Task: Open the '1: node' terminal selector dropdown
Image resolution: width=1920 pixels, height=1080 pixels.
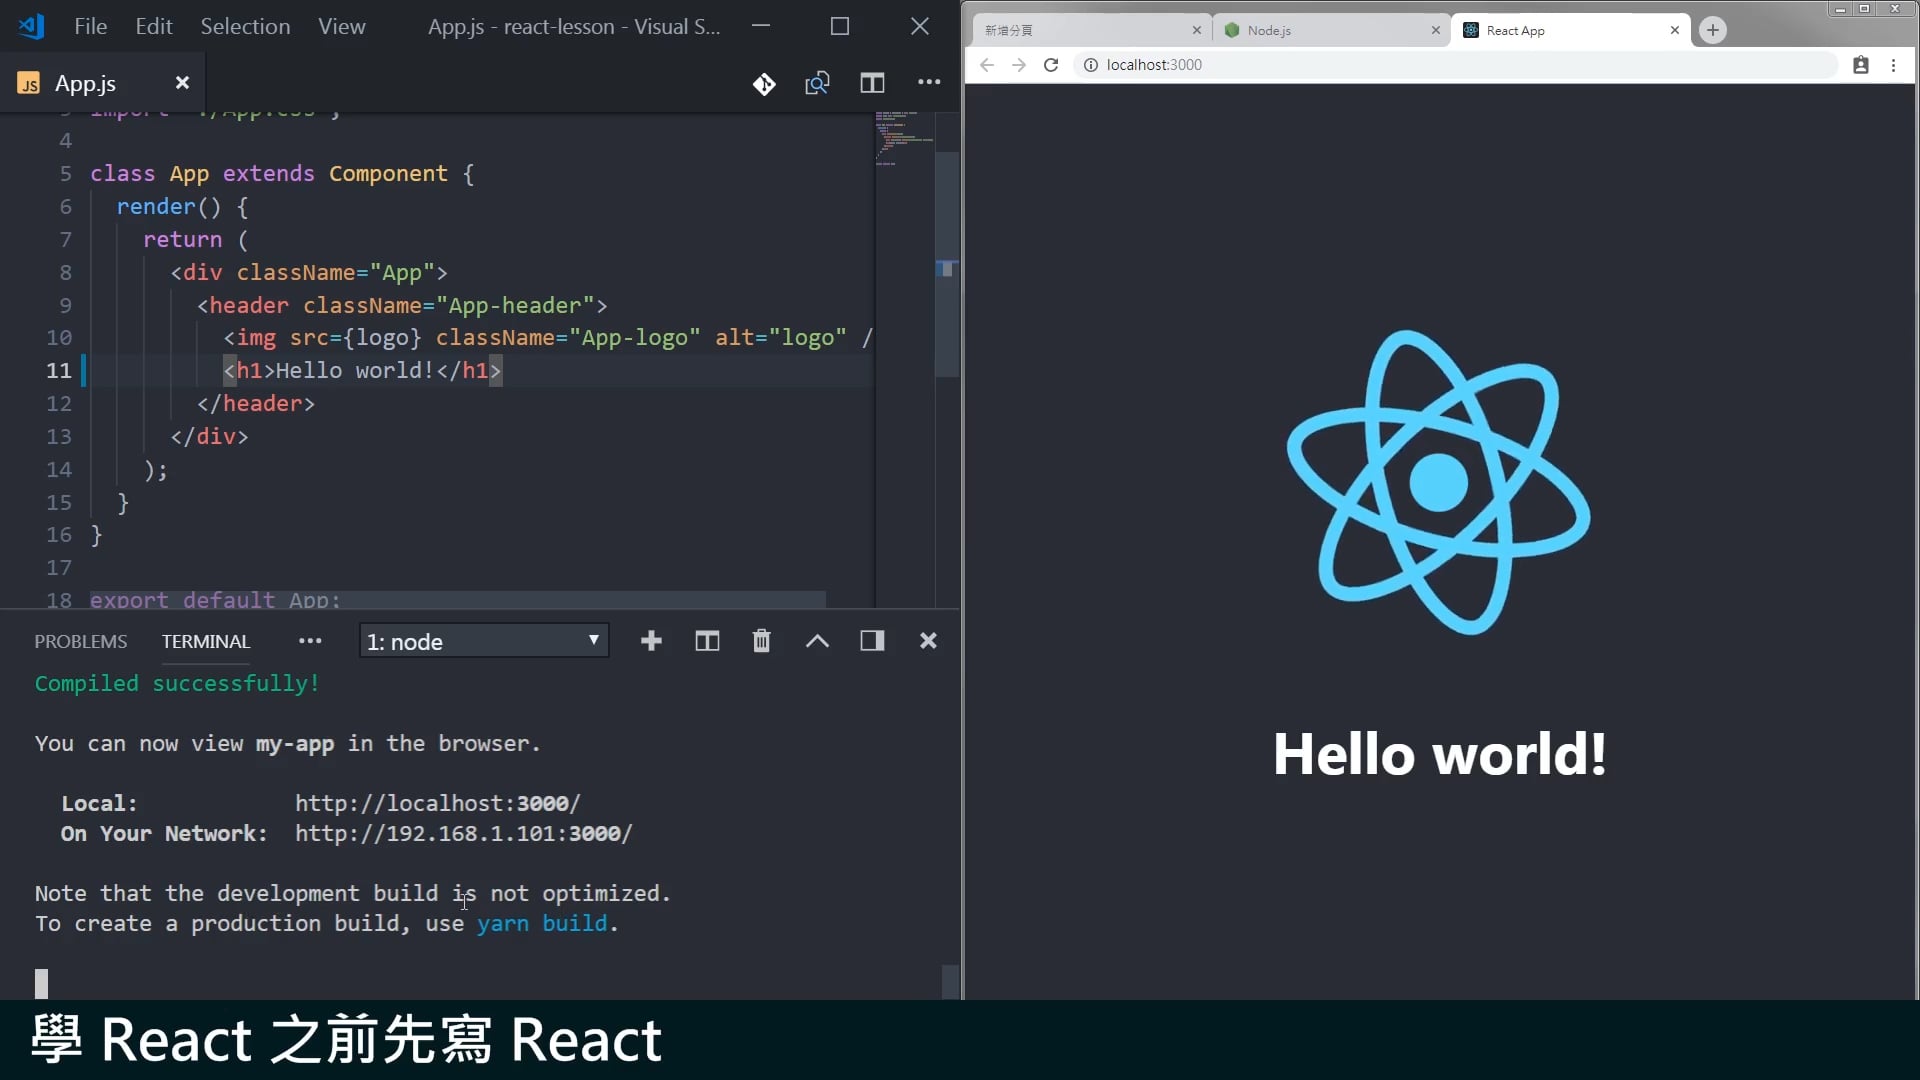Action: click(x=484, y=641)
